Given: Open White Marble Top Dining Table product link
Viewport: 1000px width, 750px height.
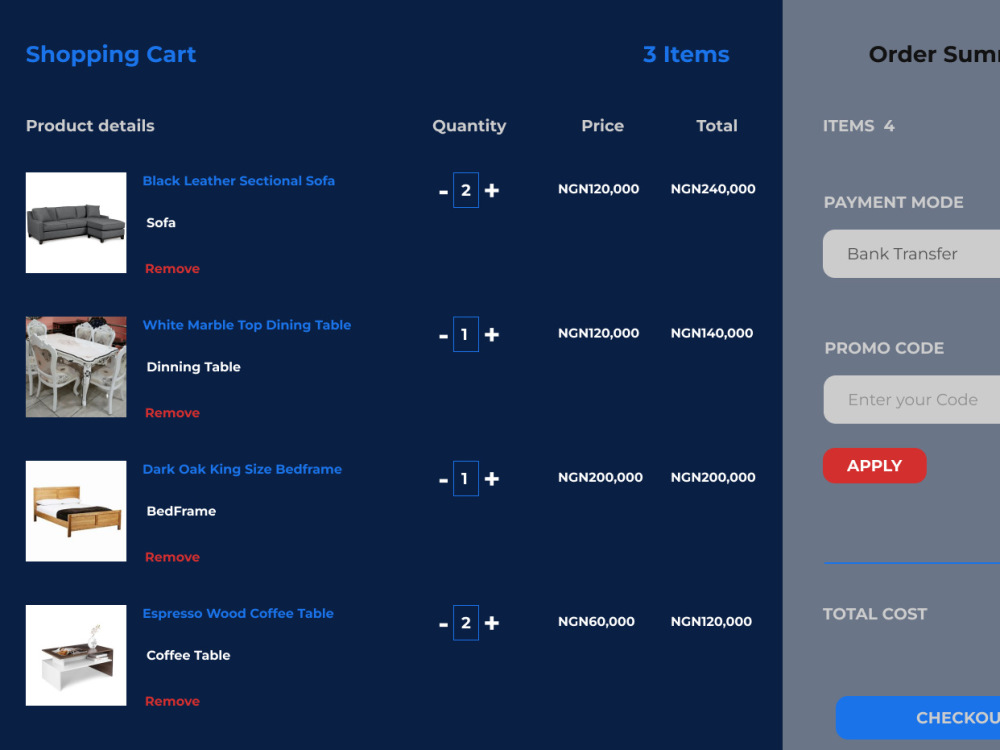Looking at the screenshot, I should (247, 325).
